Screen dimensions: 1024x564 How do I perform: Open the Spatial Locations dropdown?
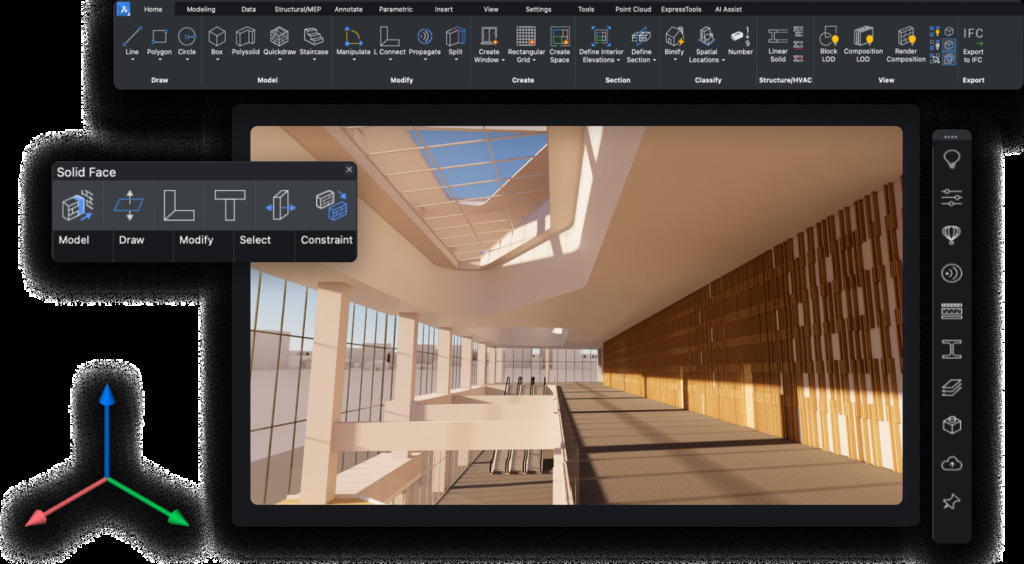pos(706,60)
